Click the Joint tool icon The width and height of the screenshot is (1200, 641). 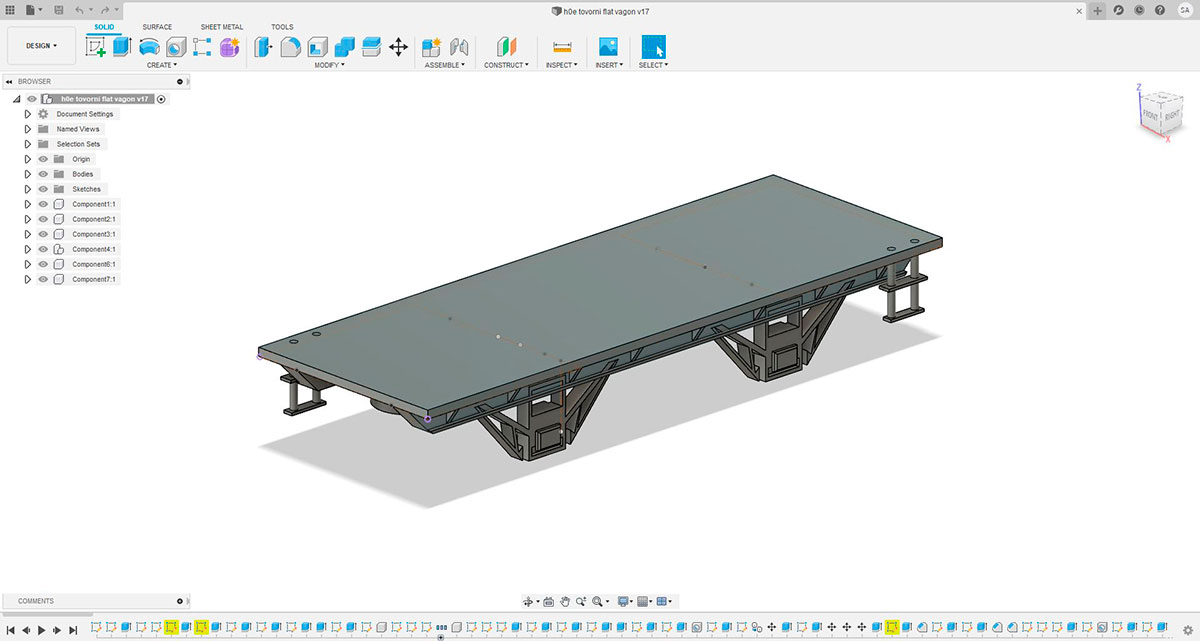coord(459,46)
